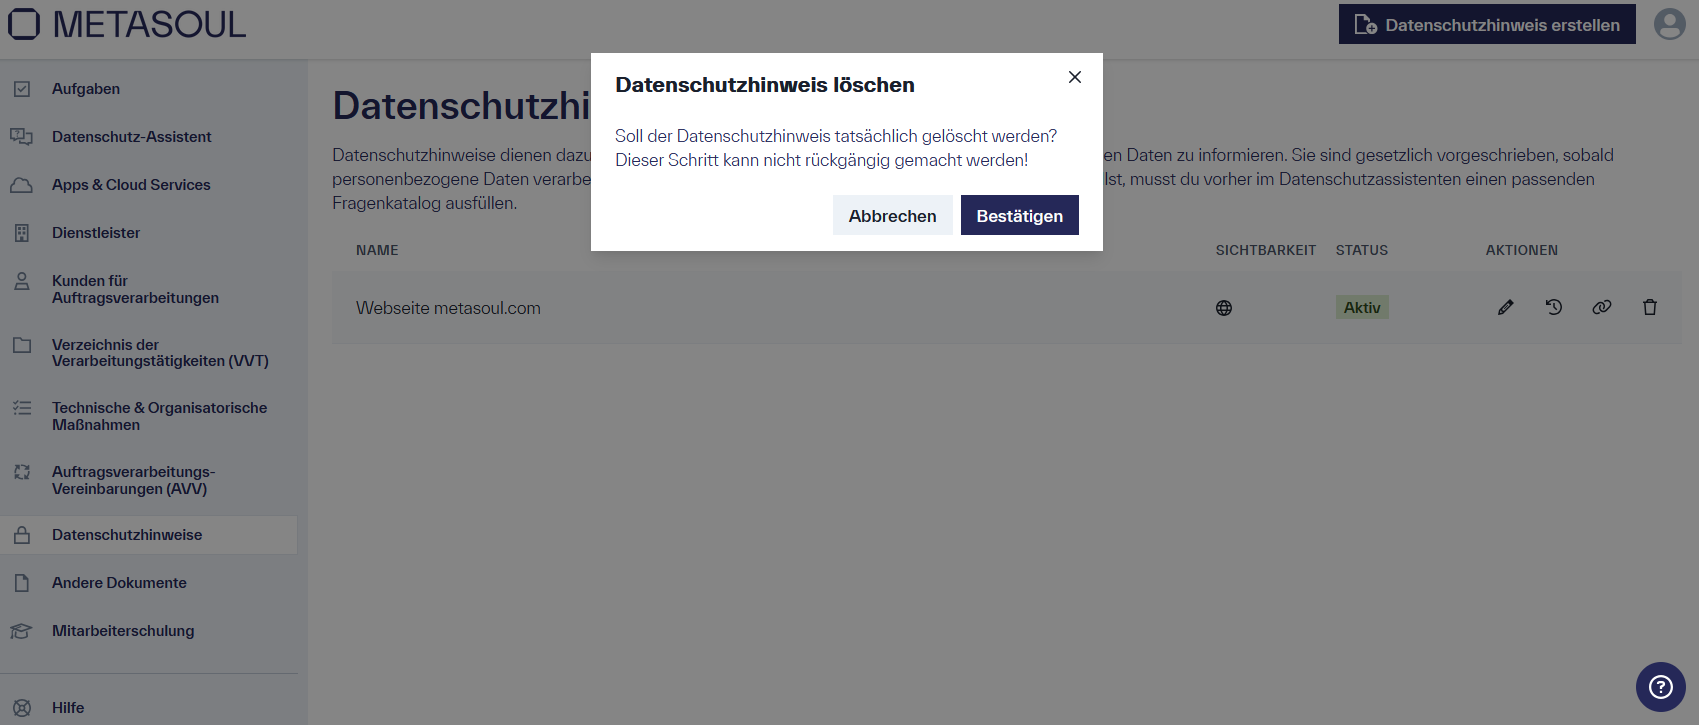Click the lock icon for Datenschutzhinweise
Viewport: 1699px width, 725px height.
pos(22,535)
